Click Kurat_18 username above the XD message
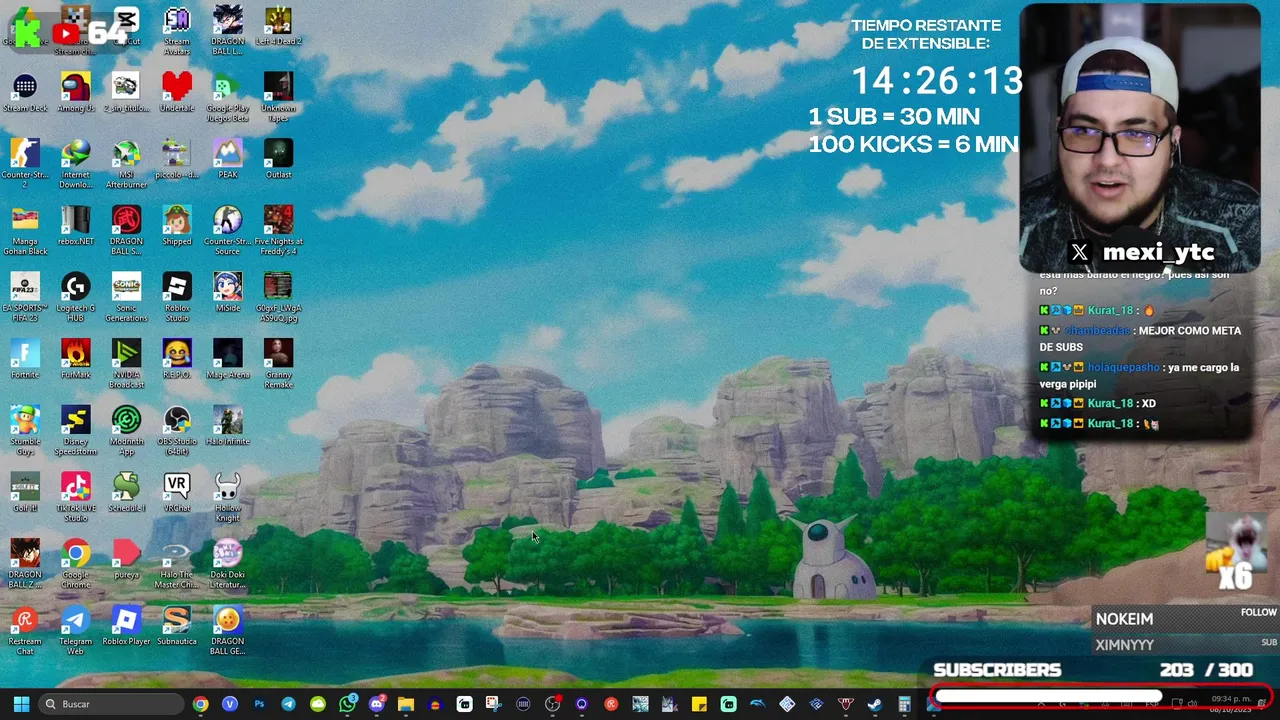The width and height of the screenshot is (1280, 720). click(1110, 403)
